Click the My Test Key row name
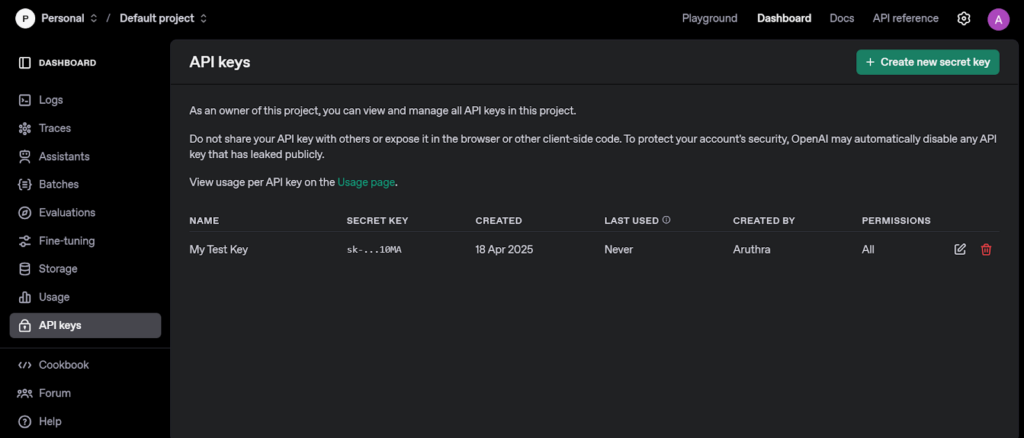Screen dimensions: 1024x438 pos(218,249)
